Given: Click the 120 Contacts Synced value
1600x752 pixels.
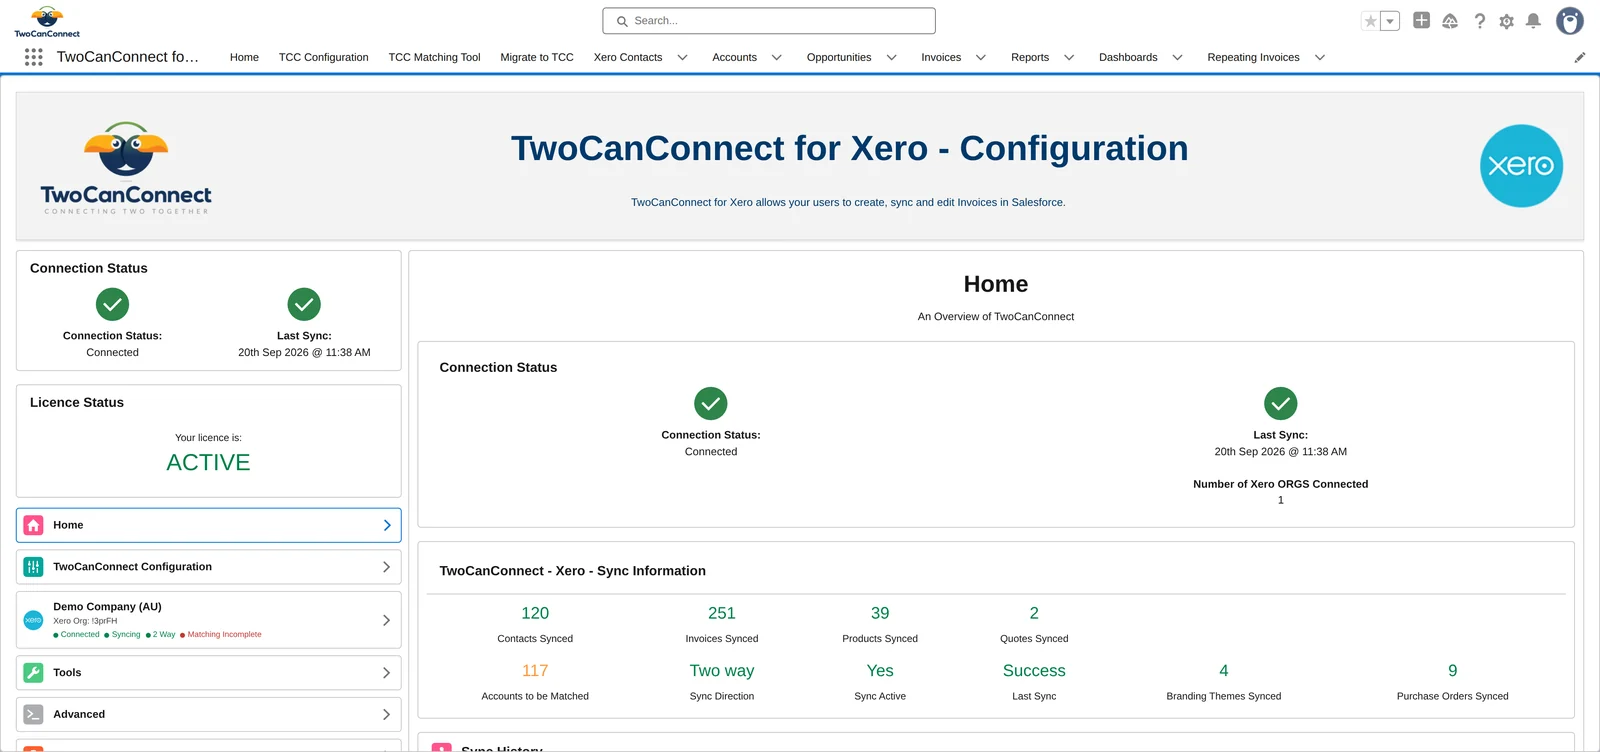Looking at the screenshot, I should pyautogui.click(x=535, y=613).
